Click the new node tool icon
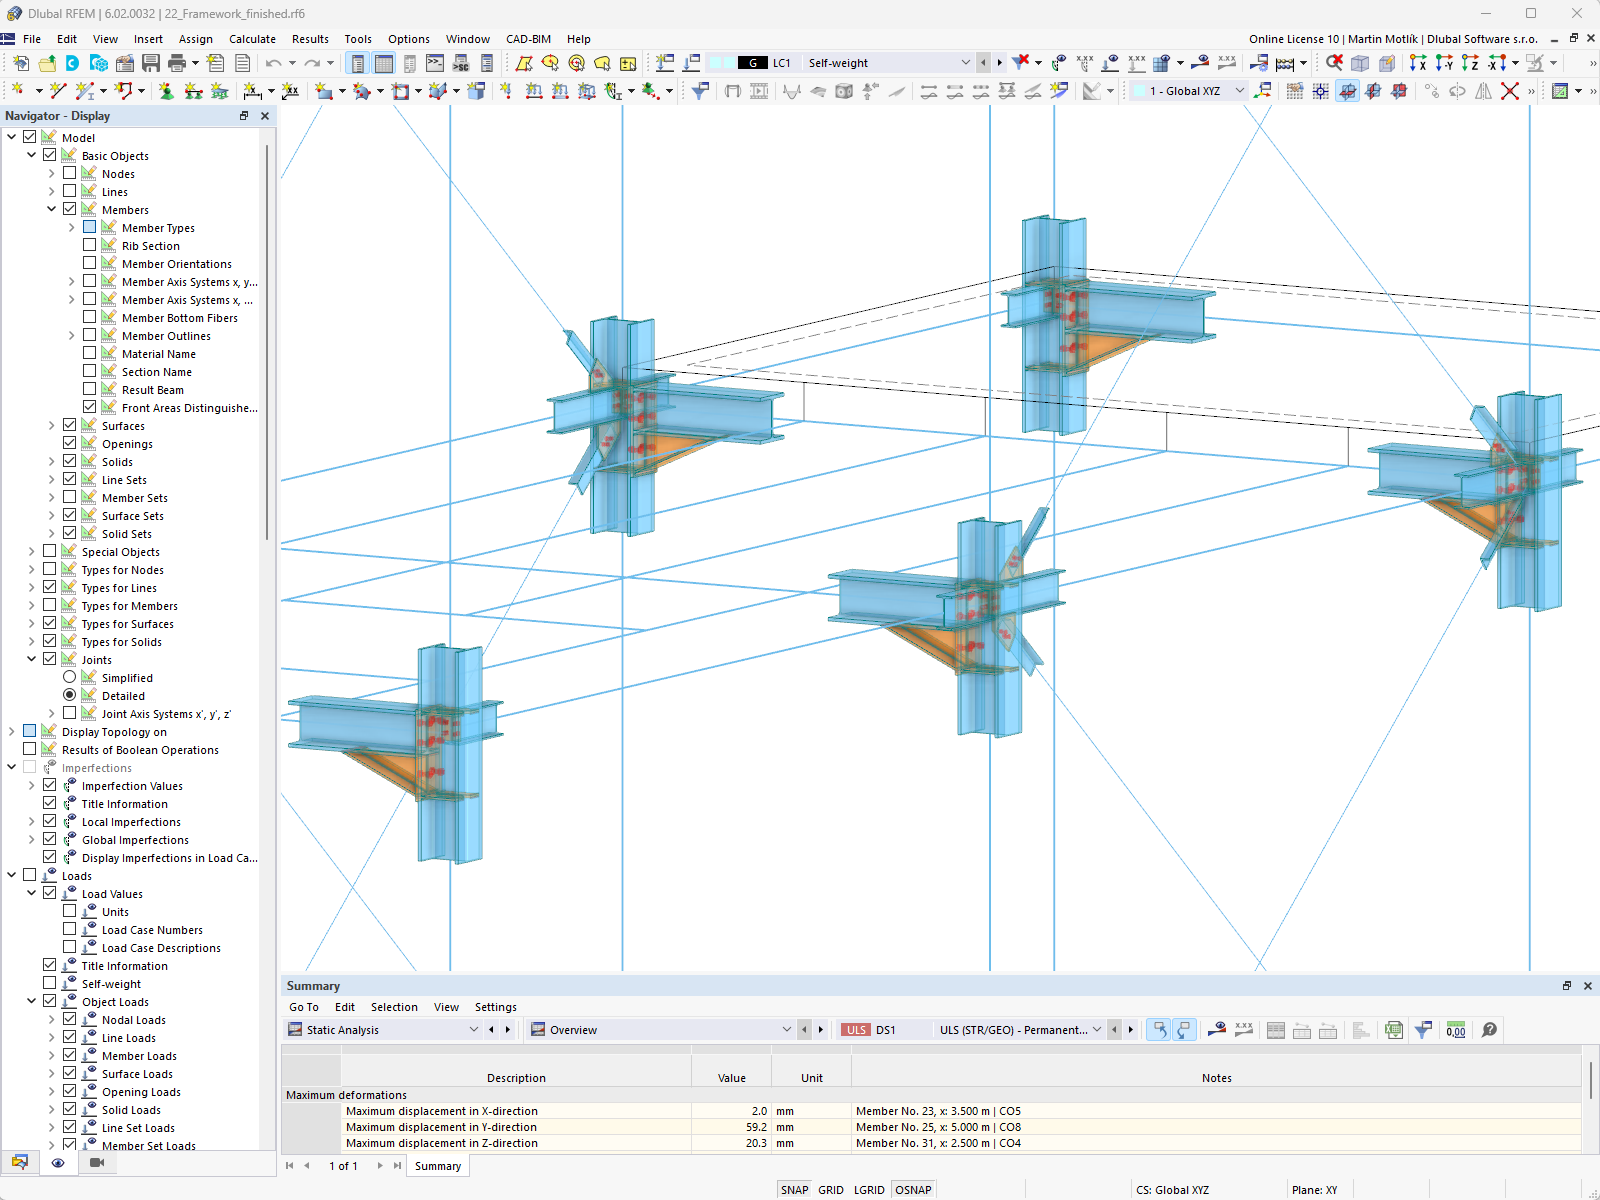Viewport: 1600px width, 1200px height. click(x=18, y=91)
